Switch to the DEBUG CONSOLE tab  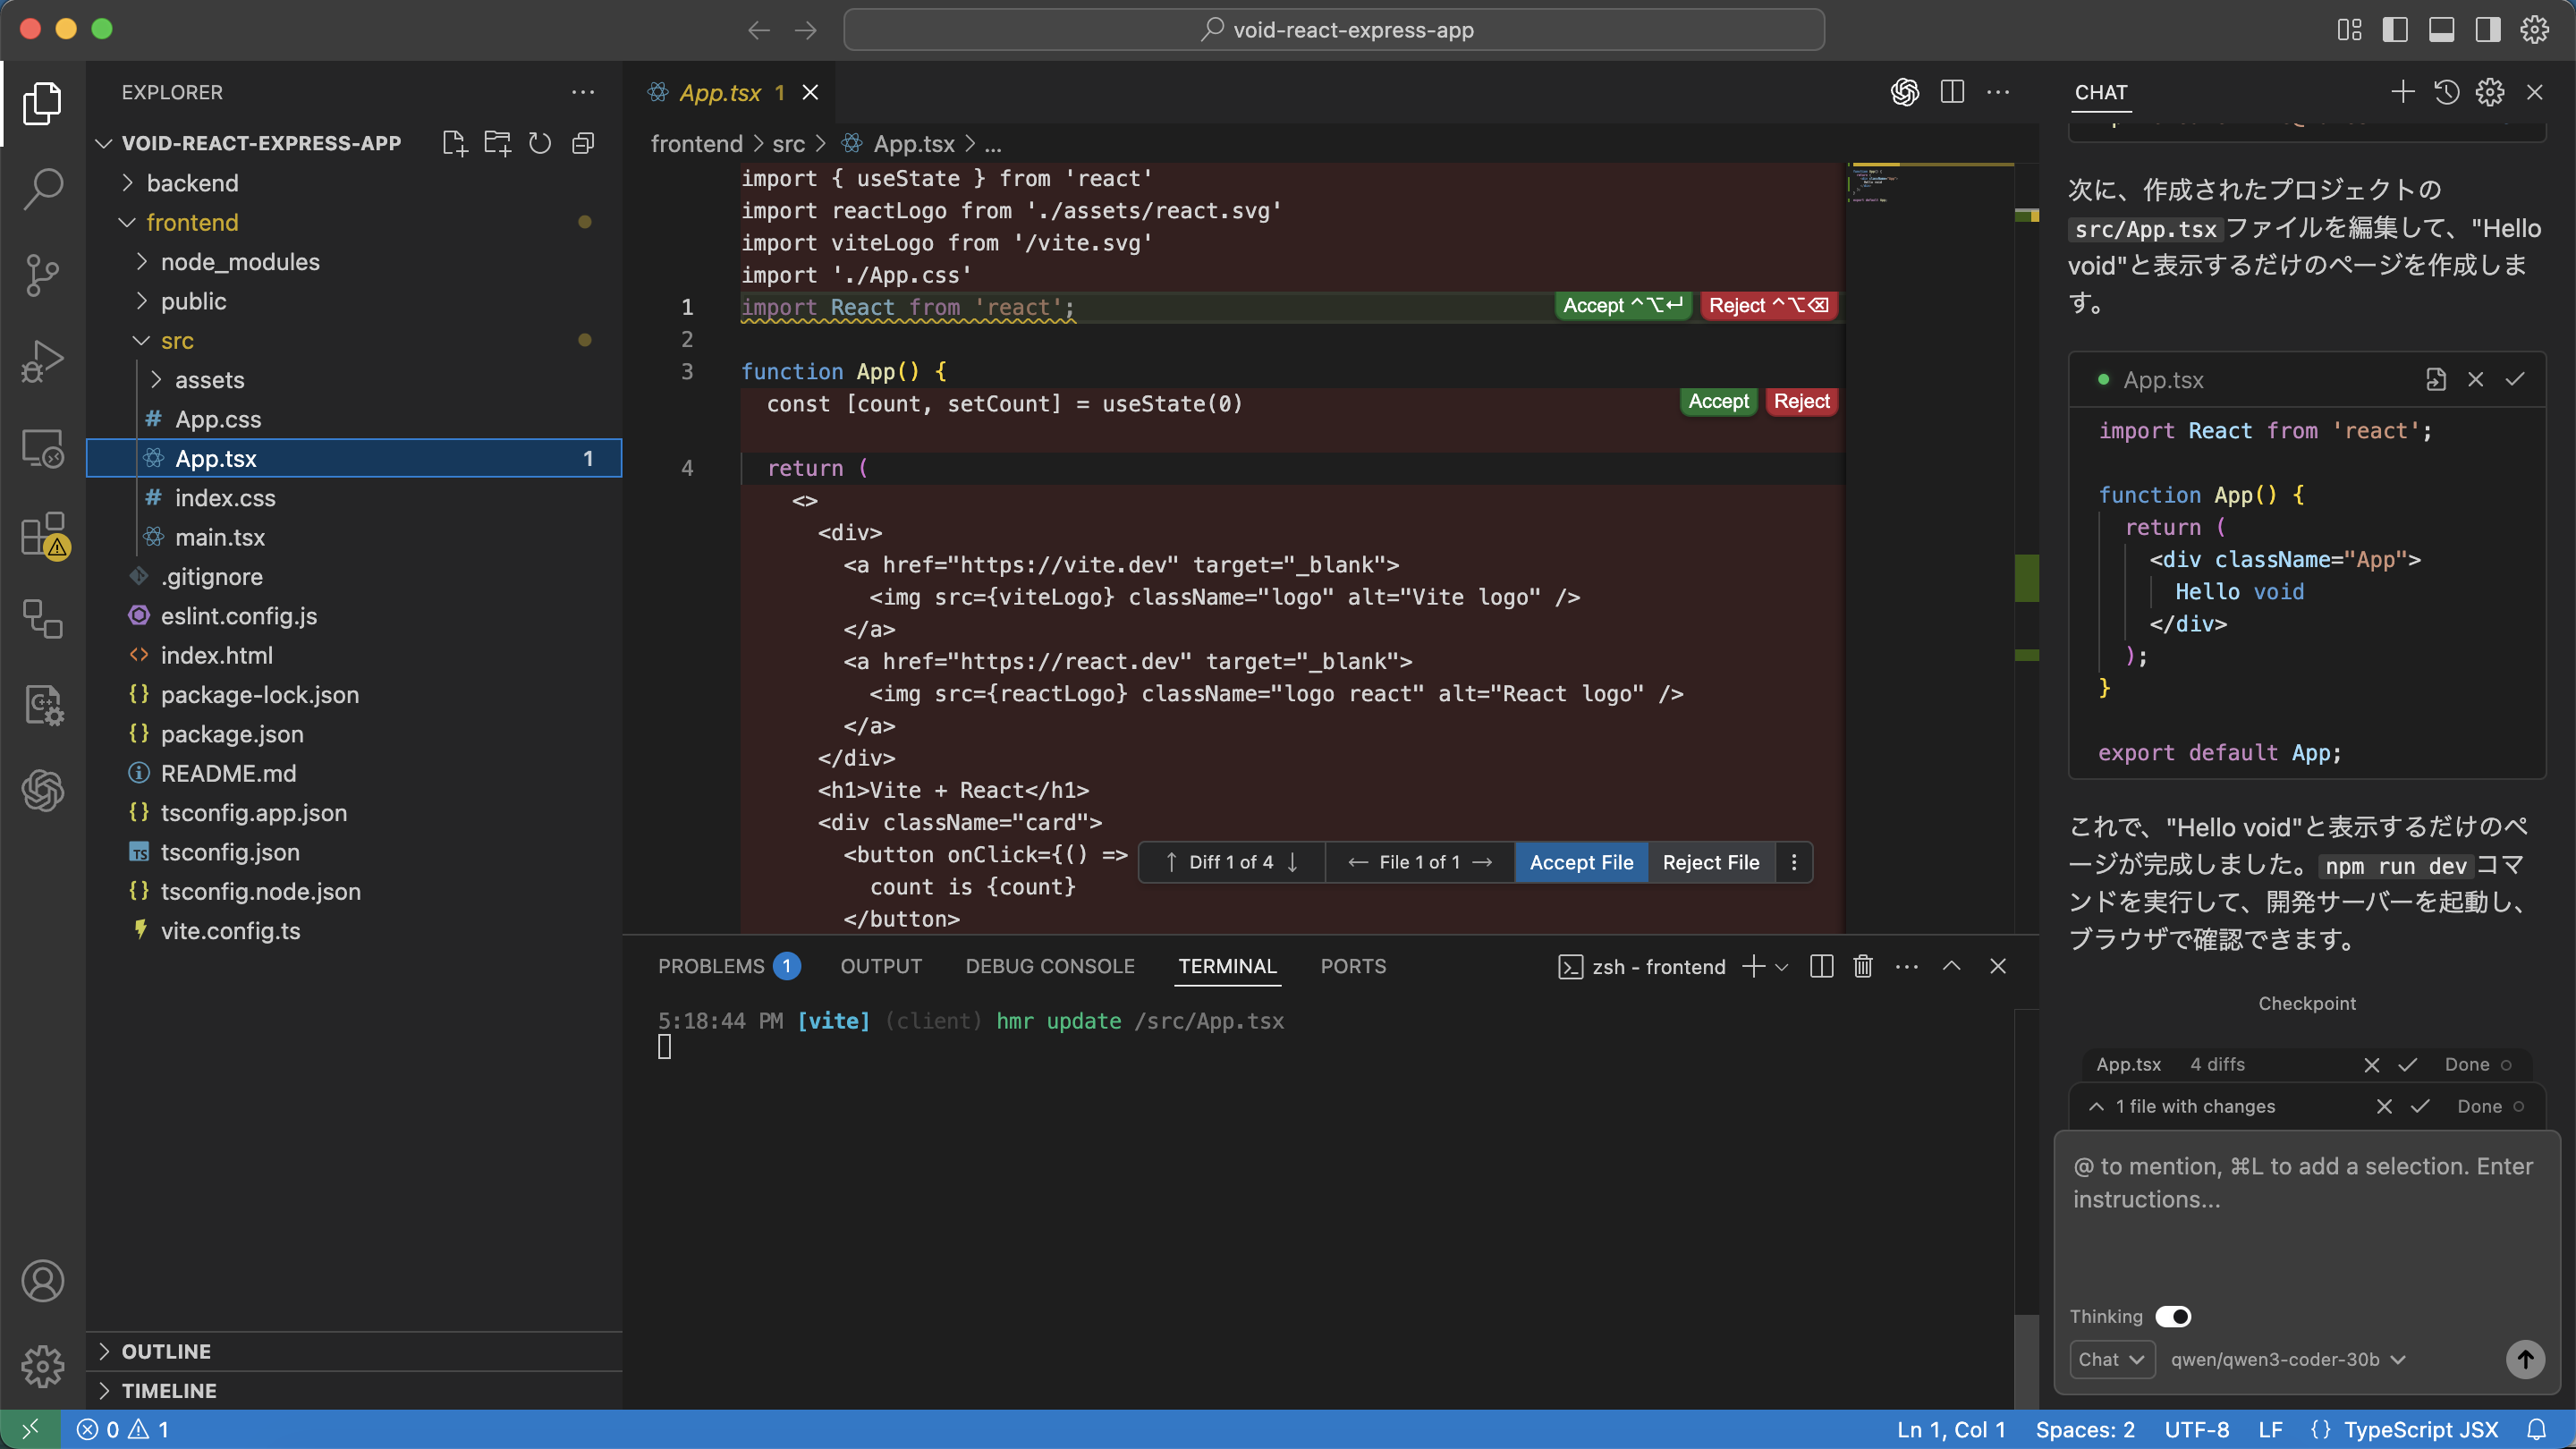coord(1049,966)
